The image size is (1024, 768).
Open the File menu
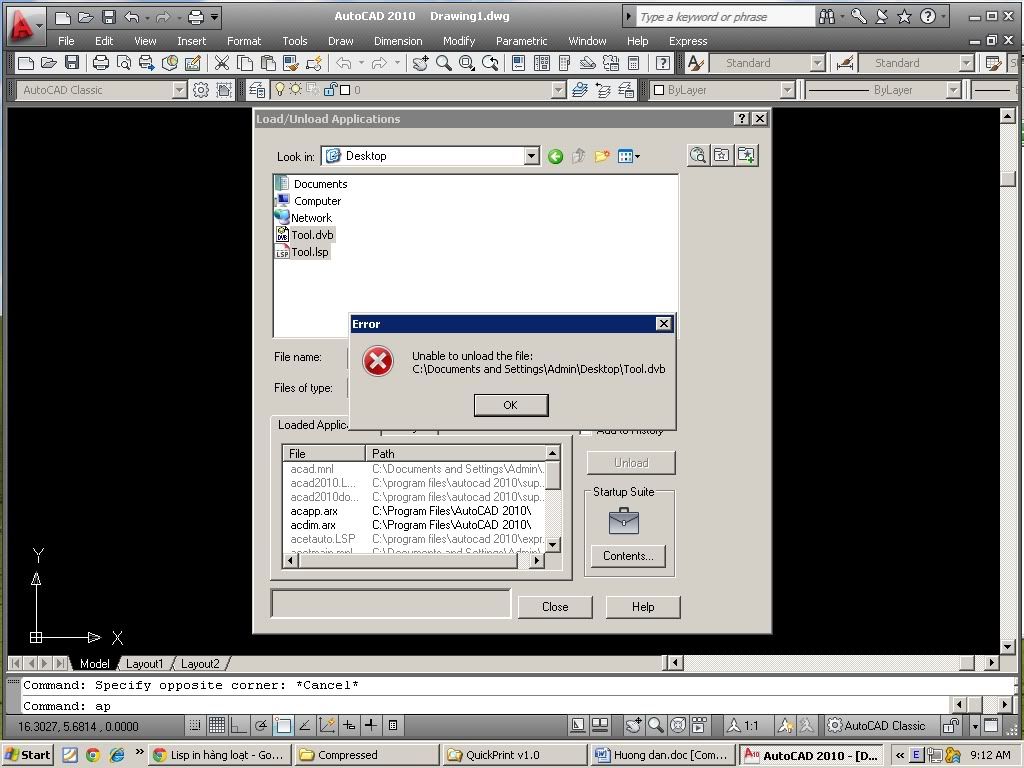[66, 41]
